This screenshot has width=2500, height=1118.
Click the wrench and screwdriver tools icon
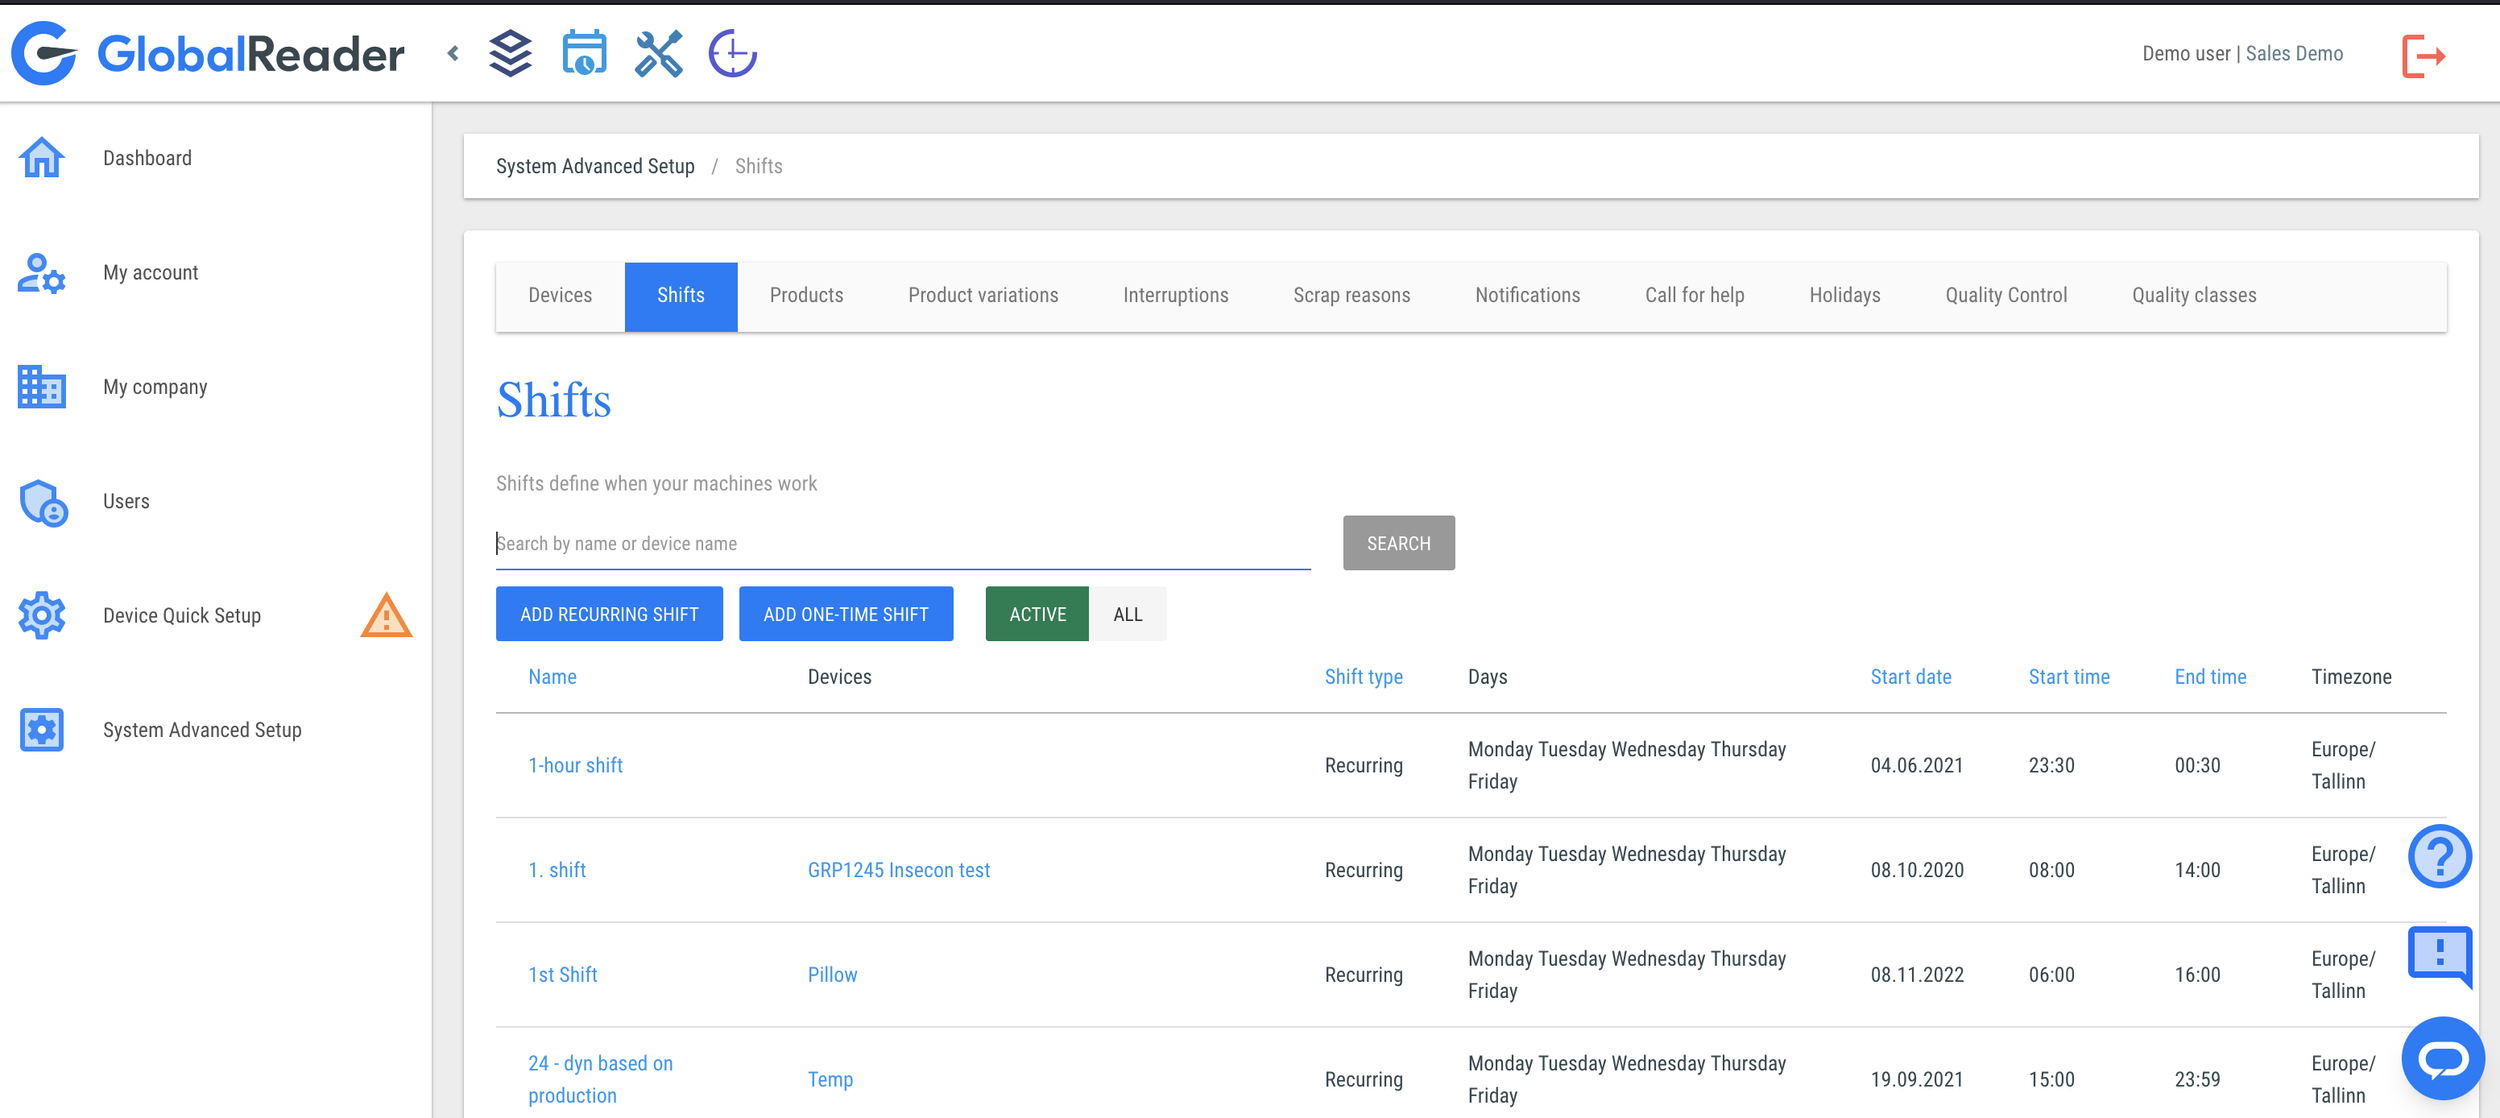[658, 54]
